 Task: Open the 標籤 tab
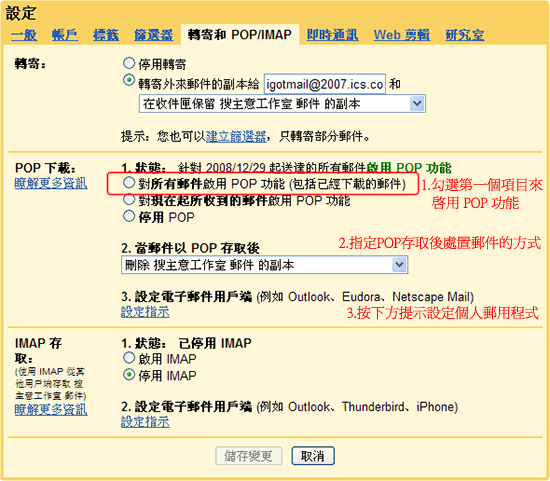pyautogui.click(x=106, y=35)
